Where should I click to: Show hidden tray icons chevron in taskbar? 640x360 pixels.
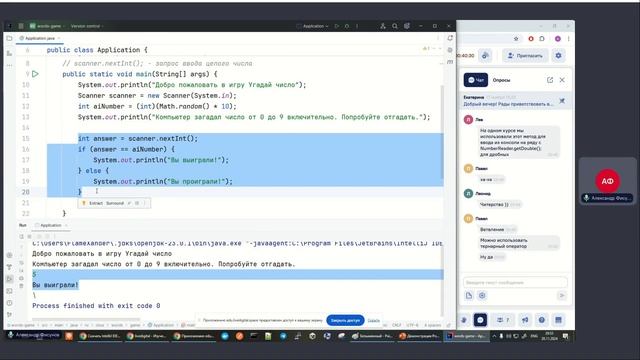494,336
